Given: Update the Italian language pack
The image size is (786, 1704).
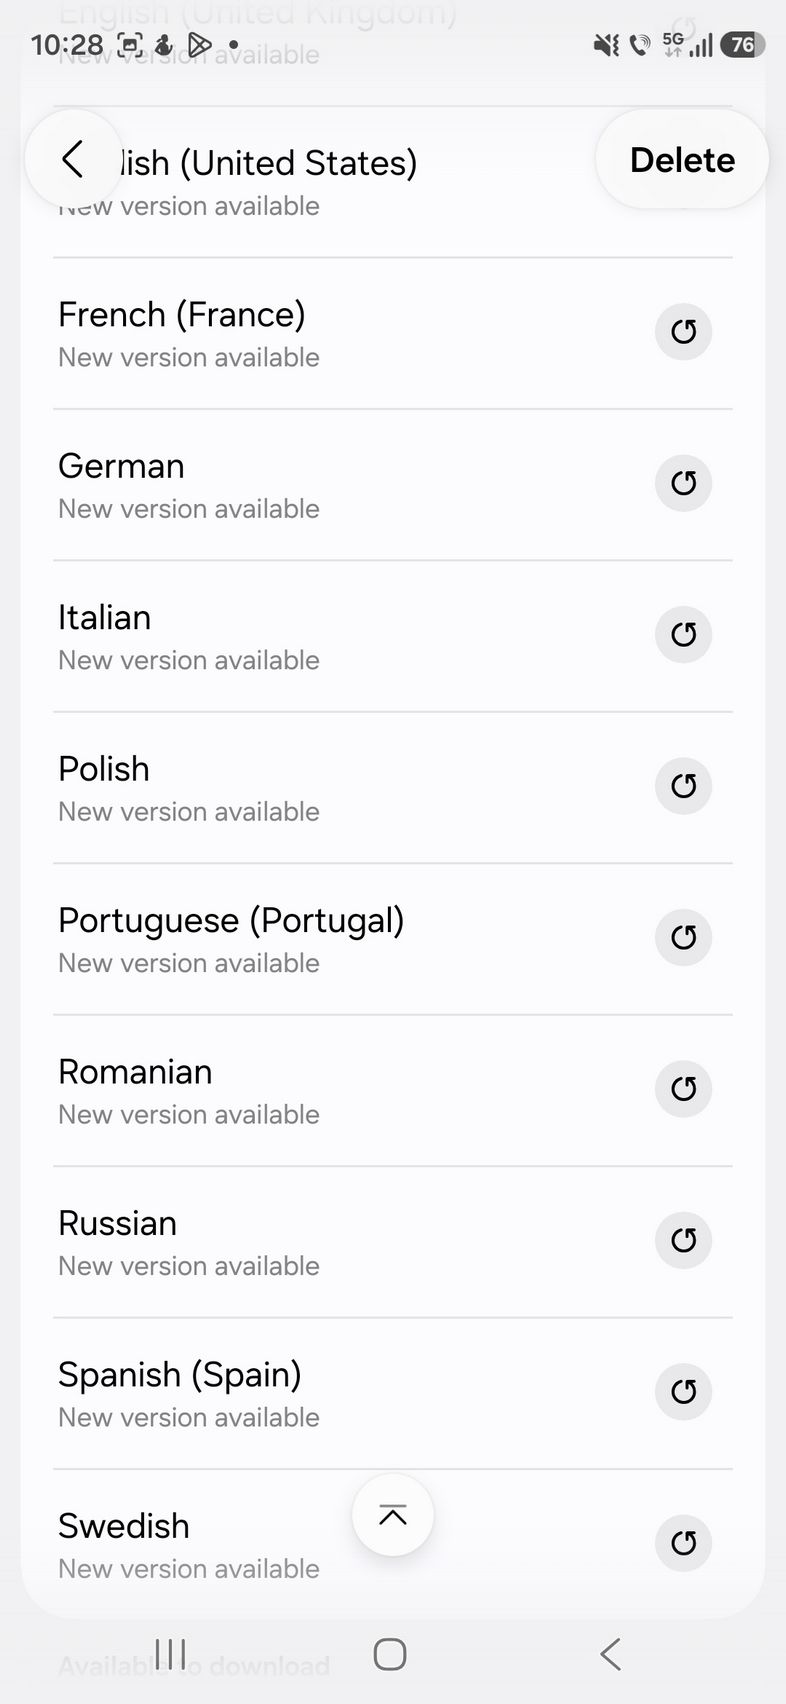Looking at the screenshot, I should [x=683, y=634].
